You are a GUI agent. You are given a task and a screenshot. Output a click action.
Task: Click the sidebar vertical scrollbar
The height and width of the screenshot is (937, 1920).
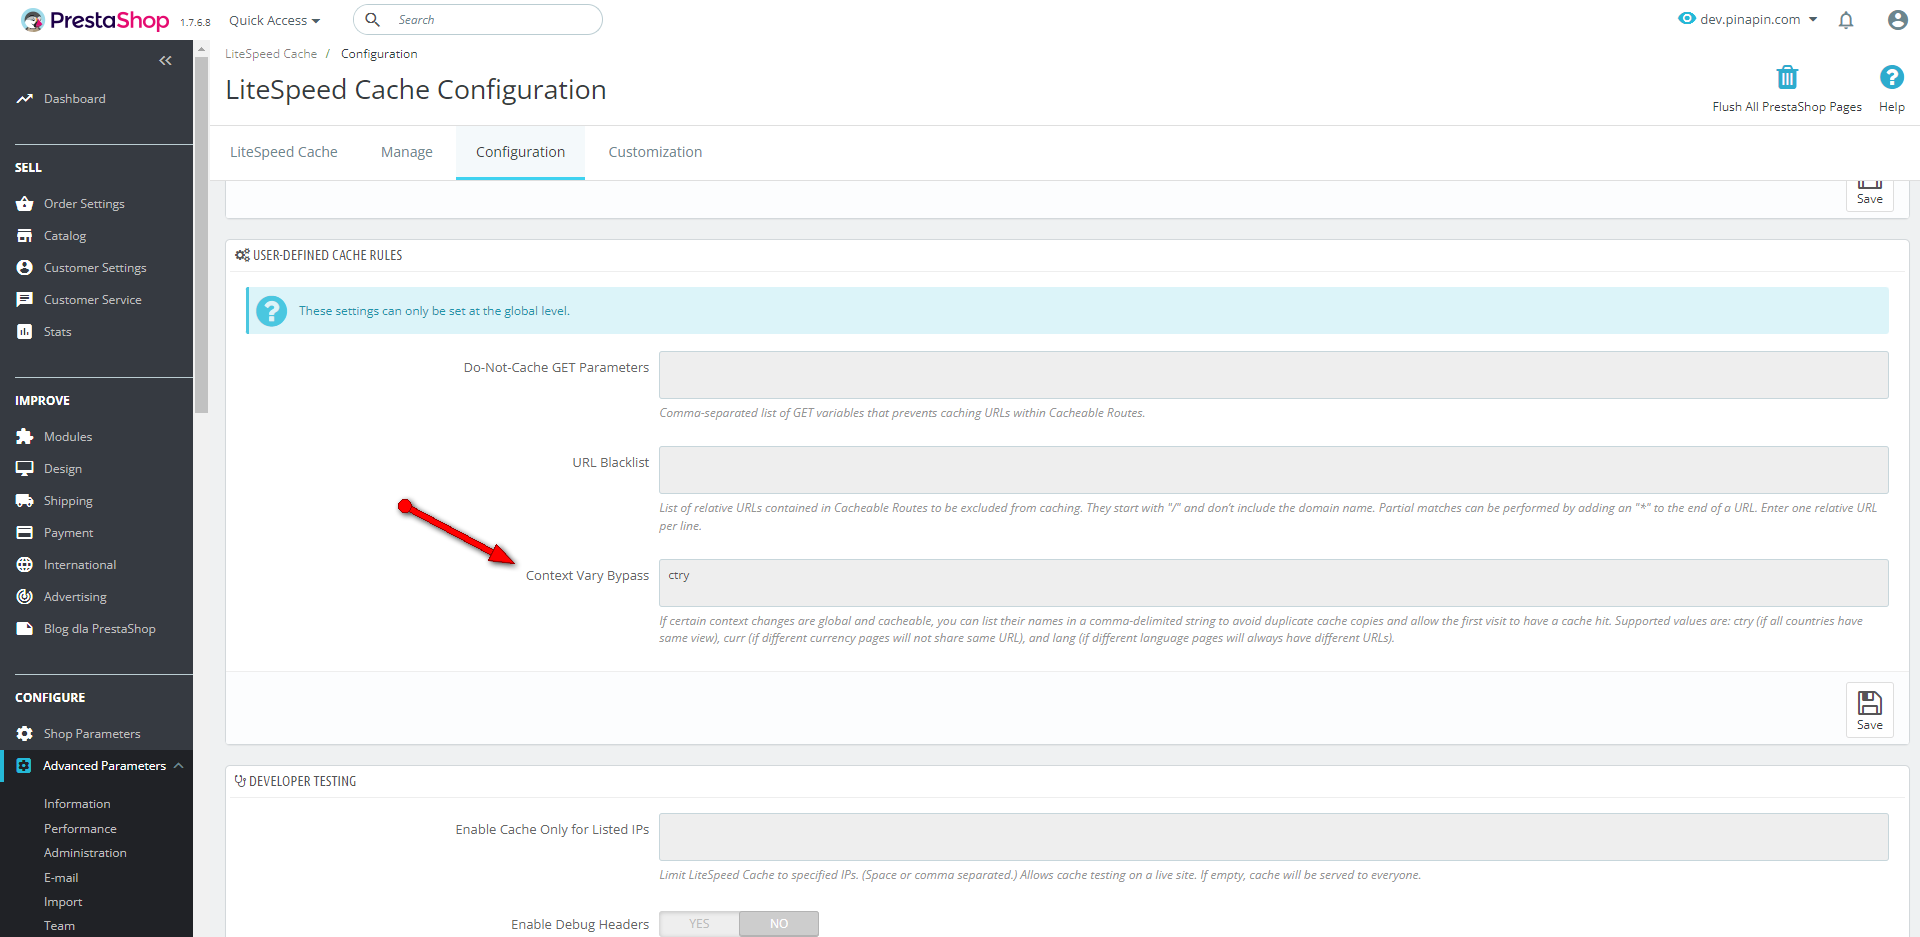202,235
